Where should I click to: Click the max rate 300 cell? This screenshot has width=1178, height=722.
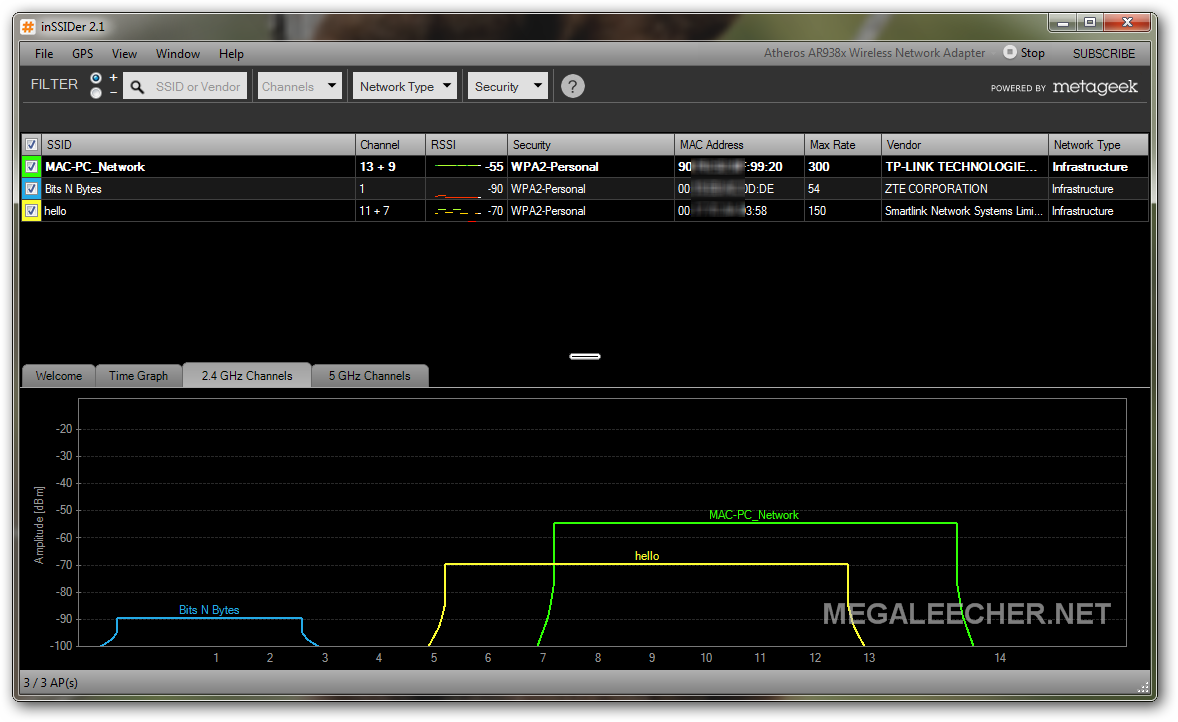(x=843, y=167)
